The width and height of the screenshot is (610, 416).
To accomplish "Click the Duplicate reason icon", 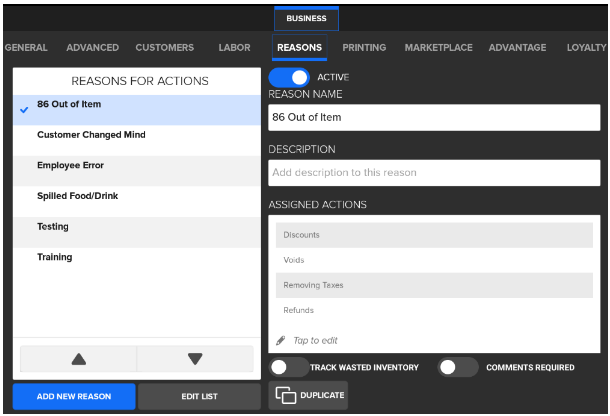I will click(286, 395).
